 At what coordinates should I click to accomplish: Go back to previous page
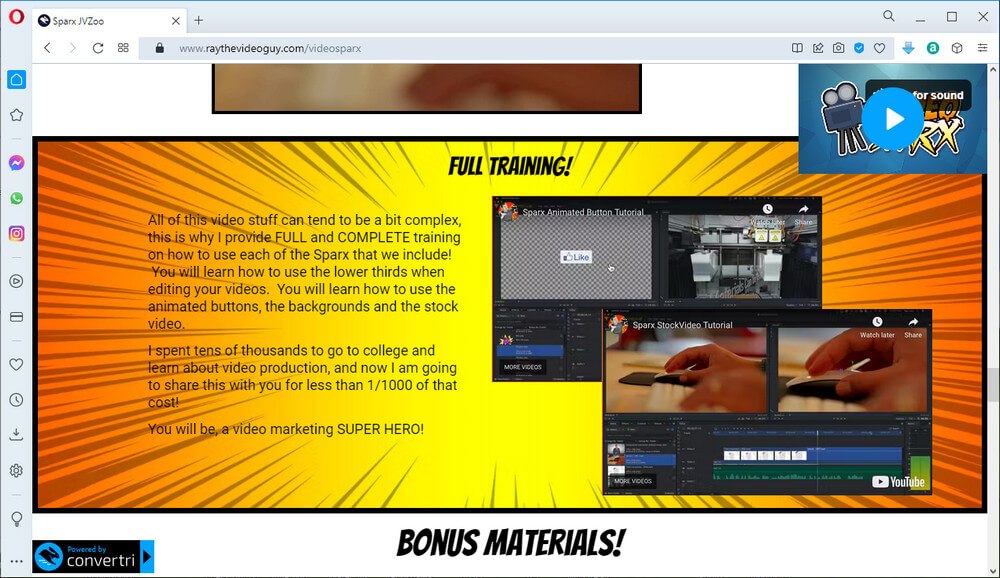[47, 48]
